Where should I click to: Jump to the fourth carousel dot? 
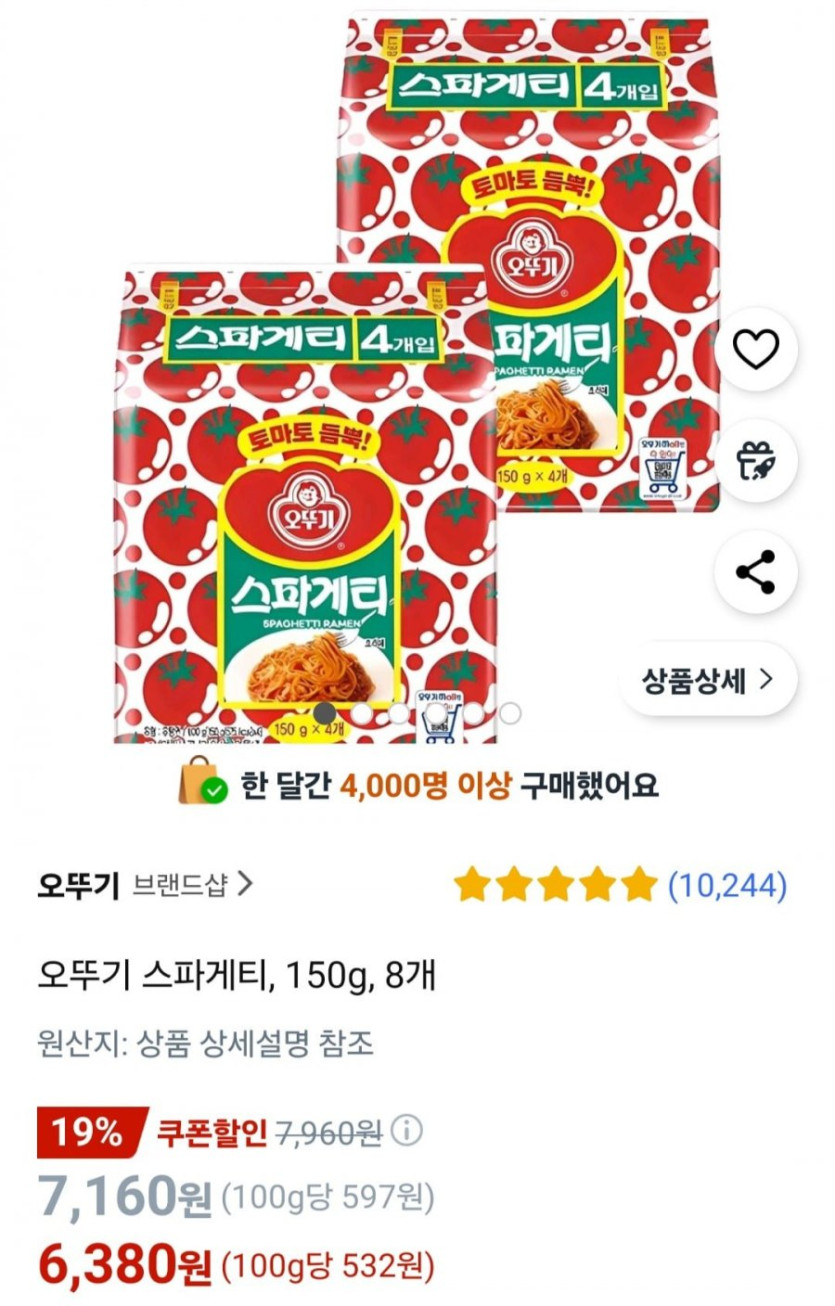pyautogui.click(x=436, y=713)
